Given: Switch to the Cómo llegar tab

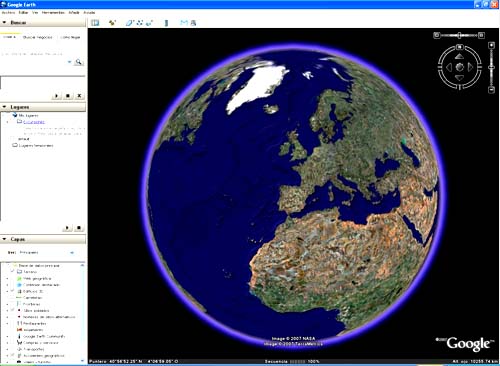Looking at the screenshot, I should tap(70, 37).
